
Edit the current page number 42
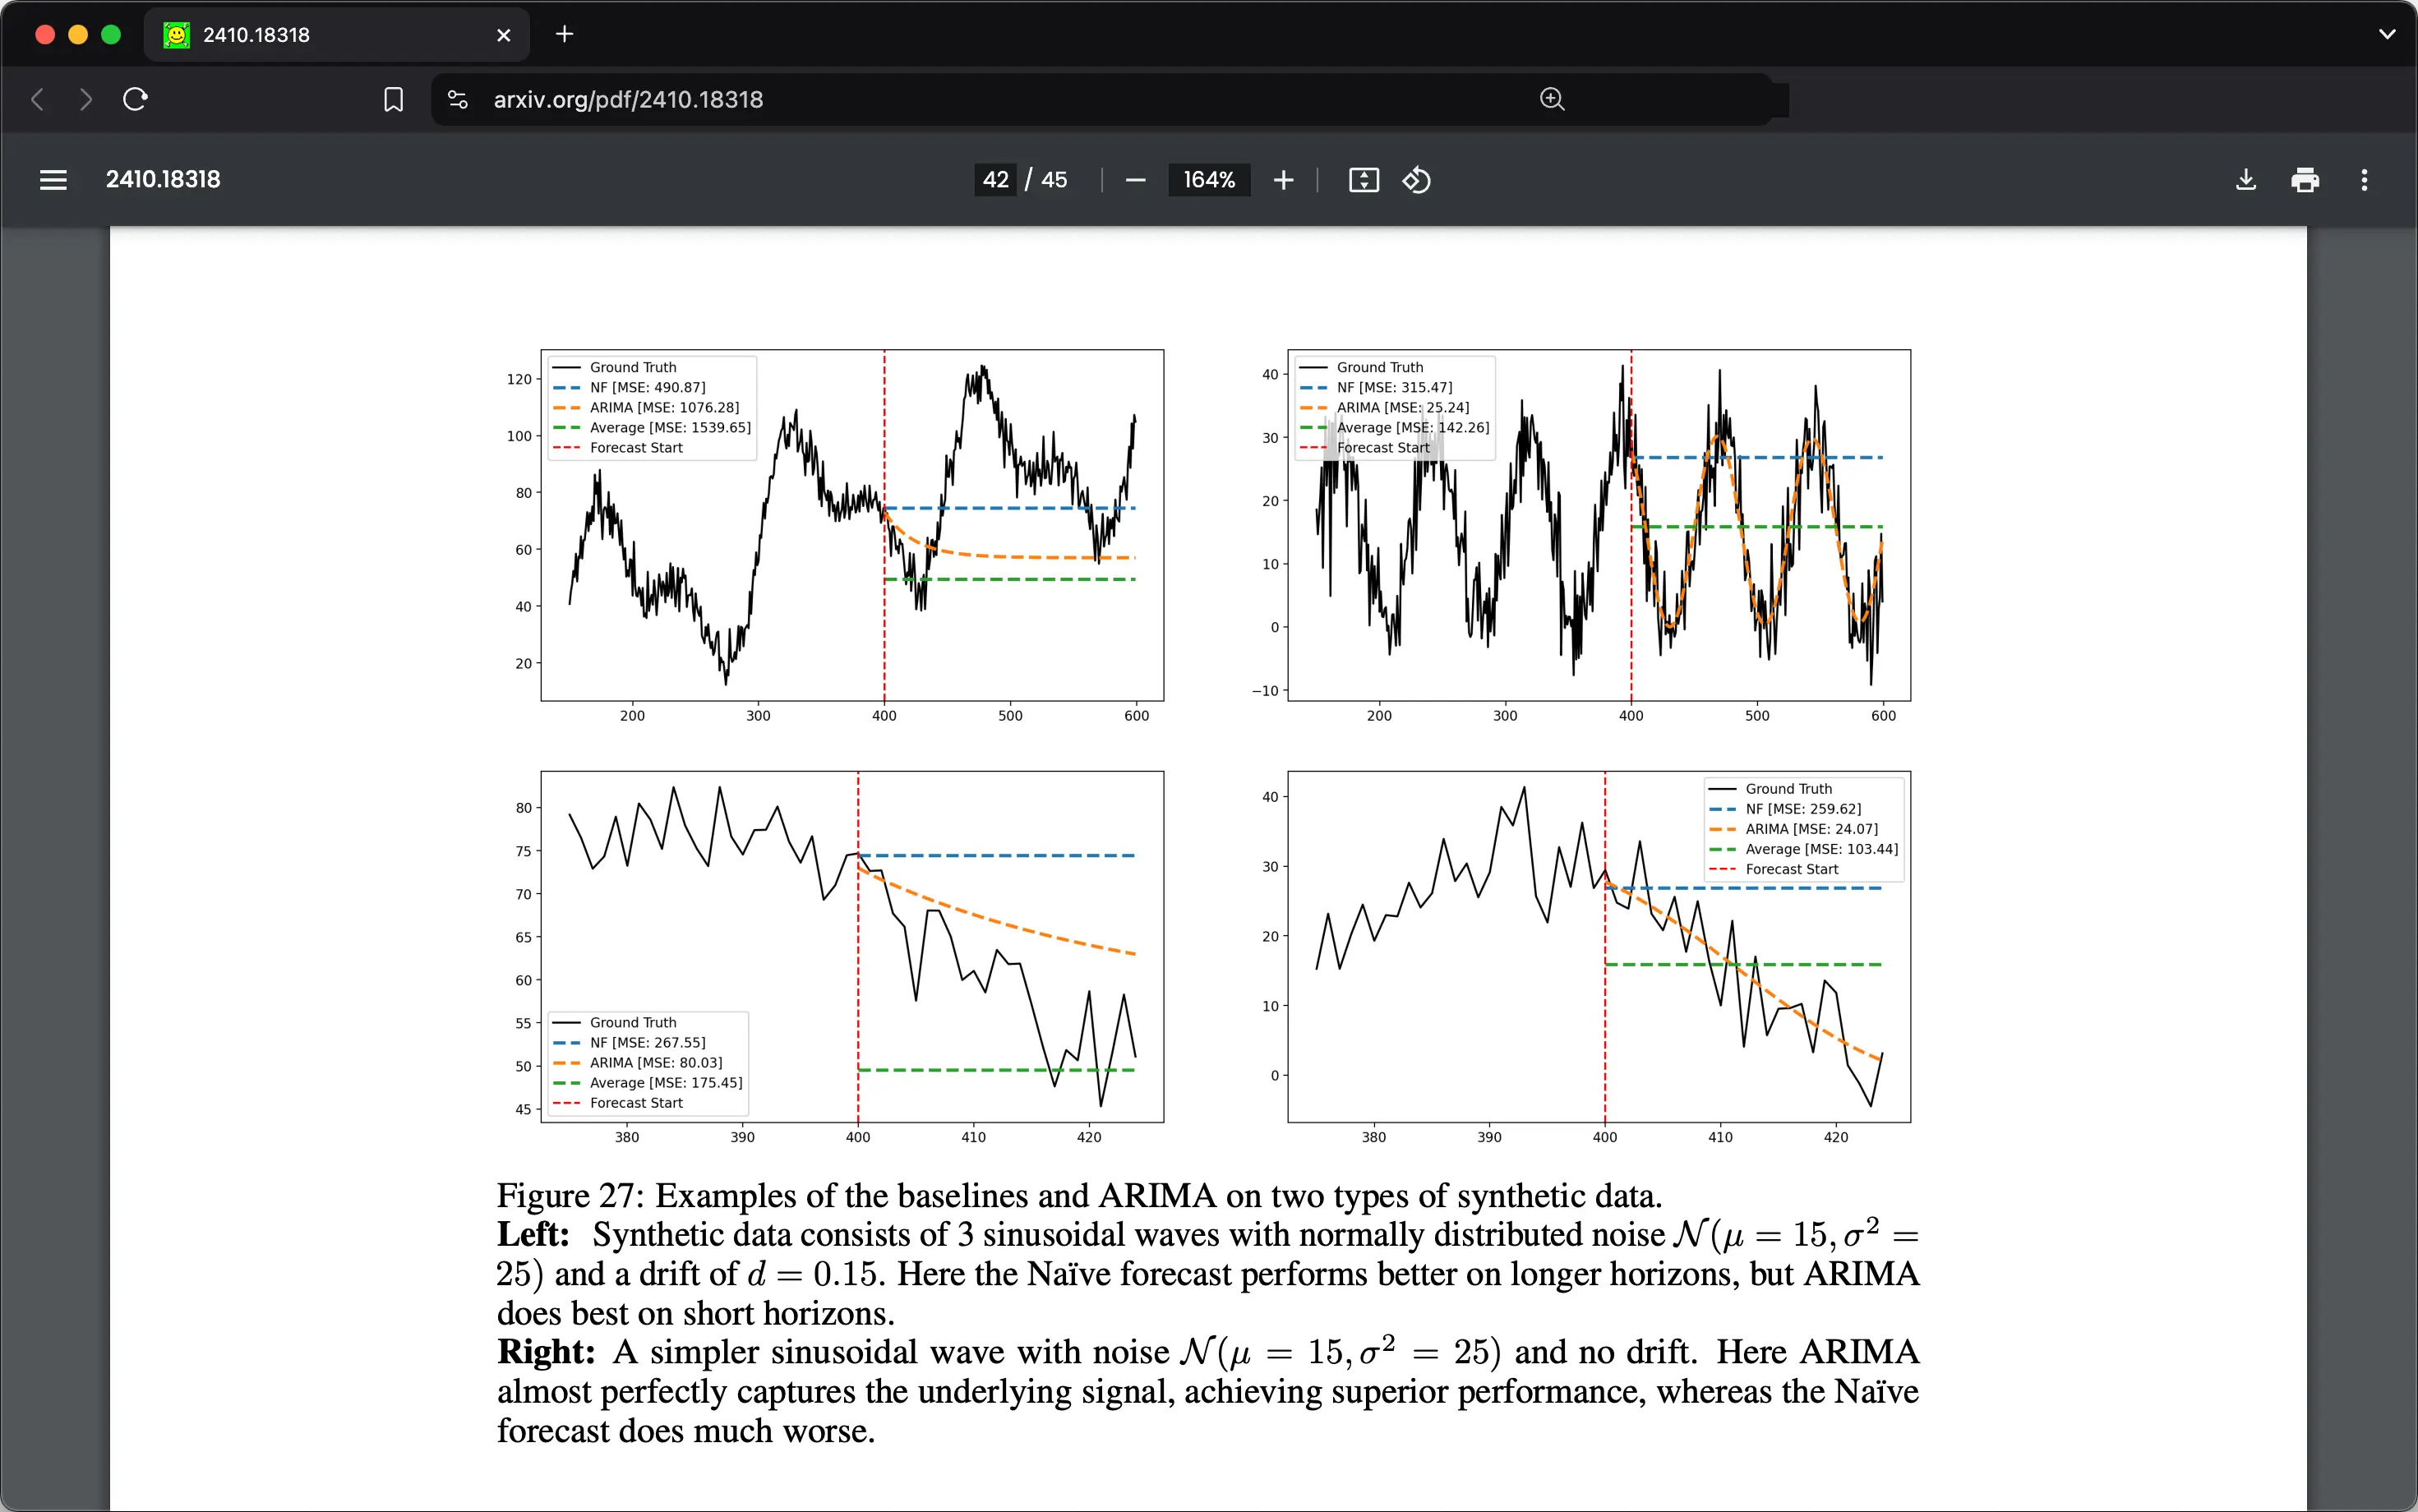point(996,180)
